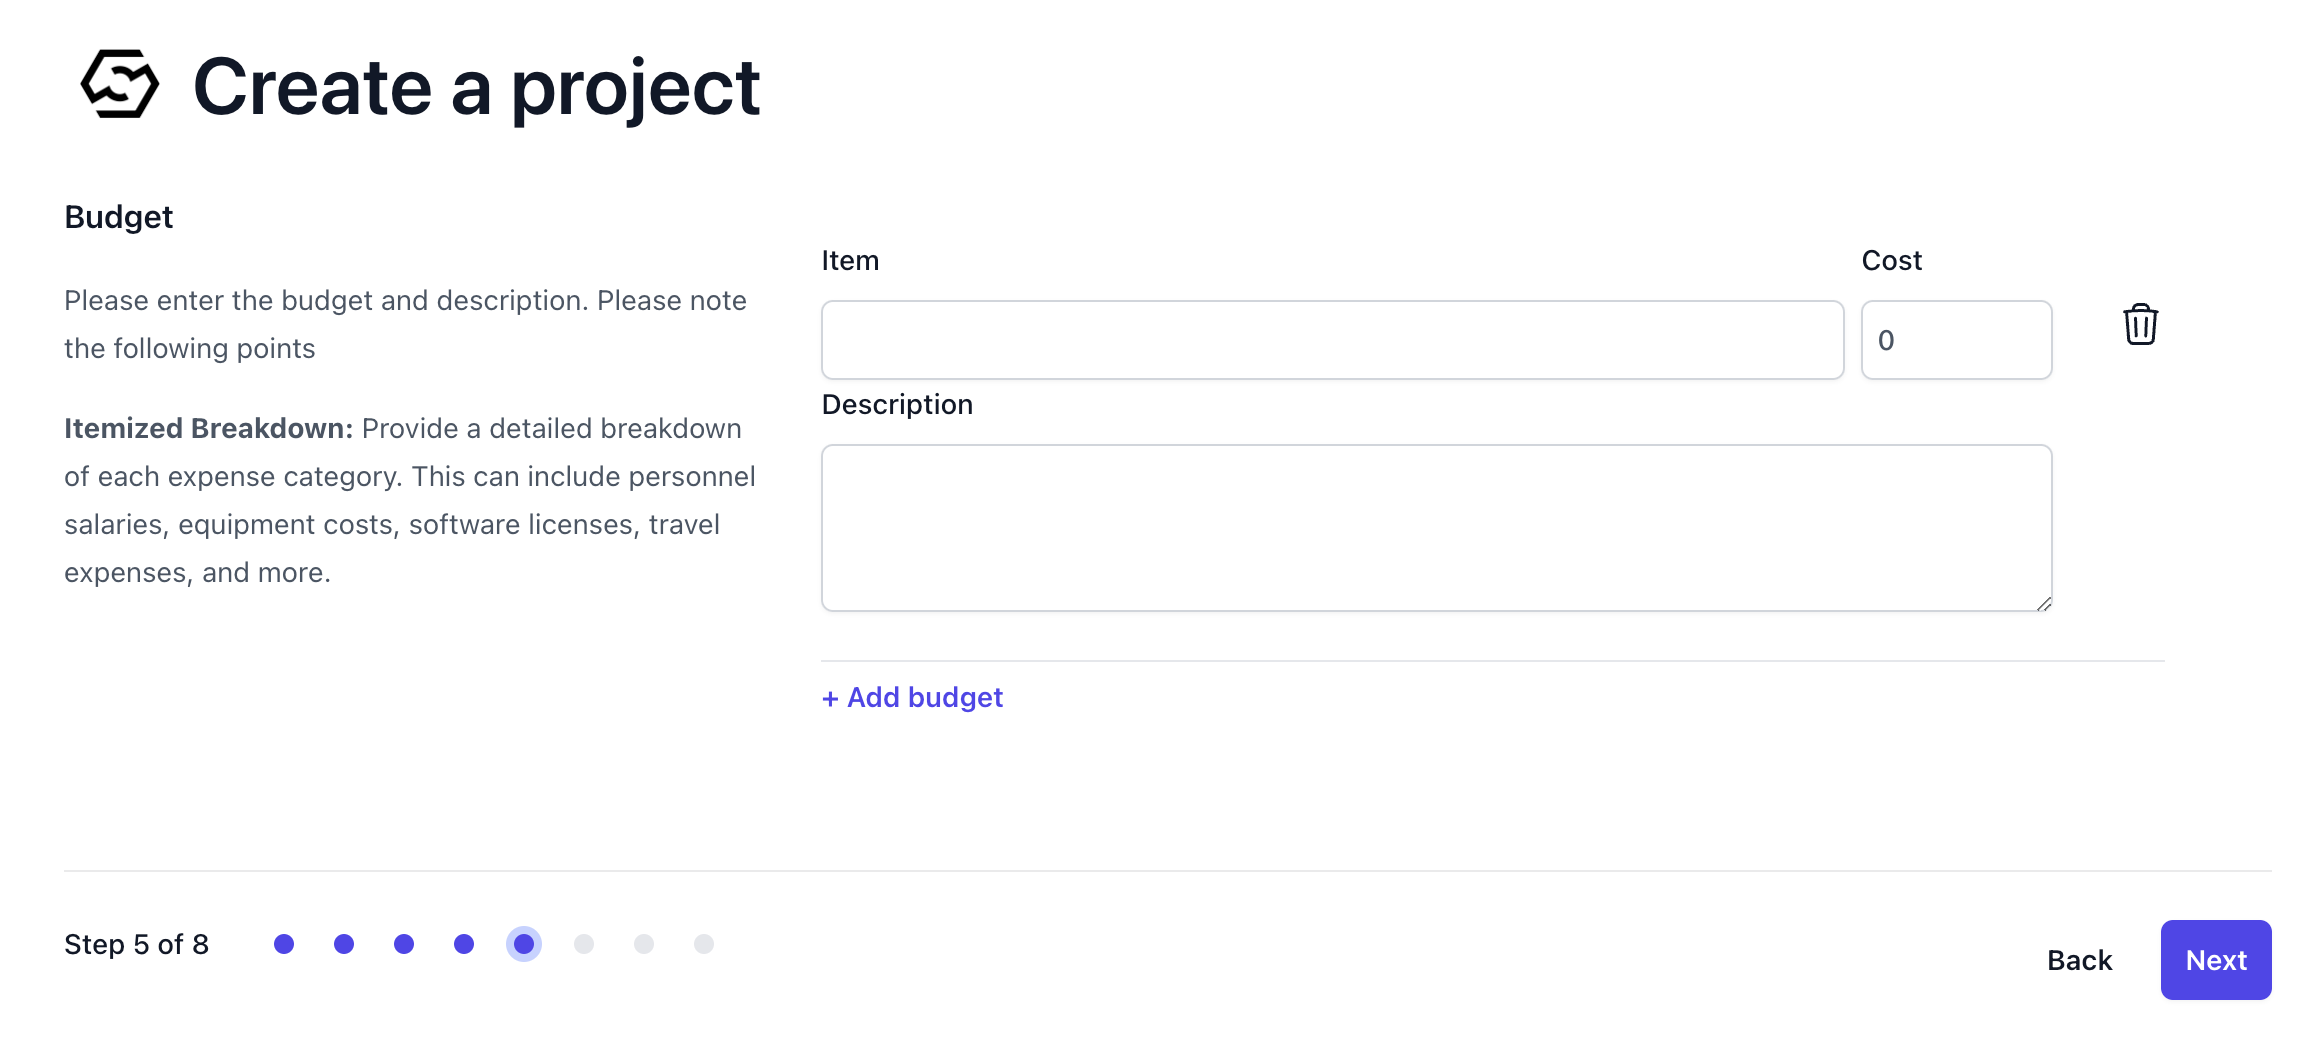This screenshot has height=1038, width=2310.
Task: Click the hexagon app logo icon
Action: click(119, 85)
